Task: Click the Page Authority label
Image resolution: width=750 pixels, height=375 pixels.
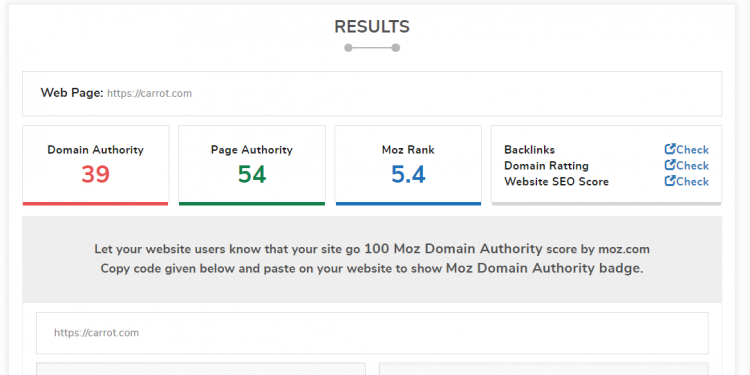Action: click(x=252, y=150)
